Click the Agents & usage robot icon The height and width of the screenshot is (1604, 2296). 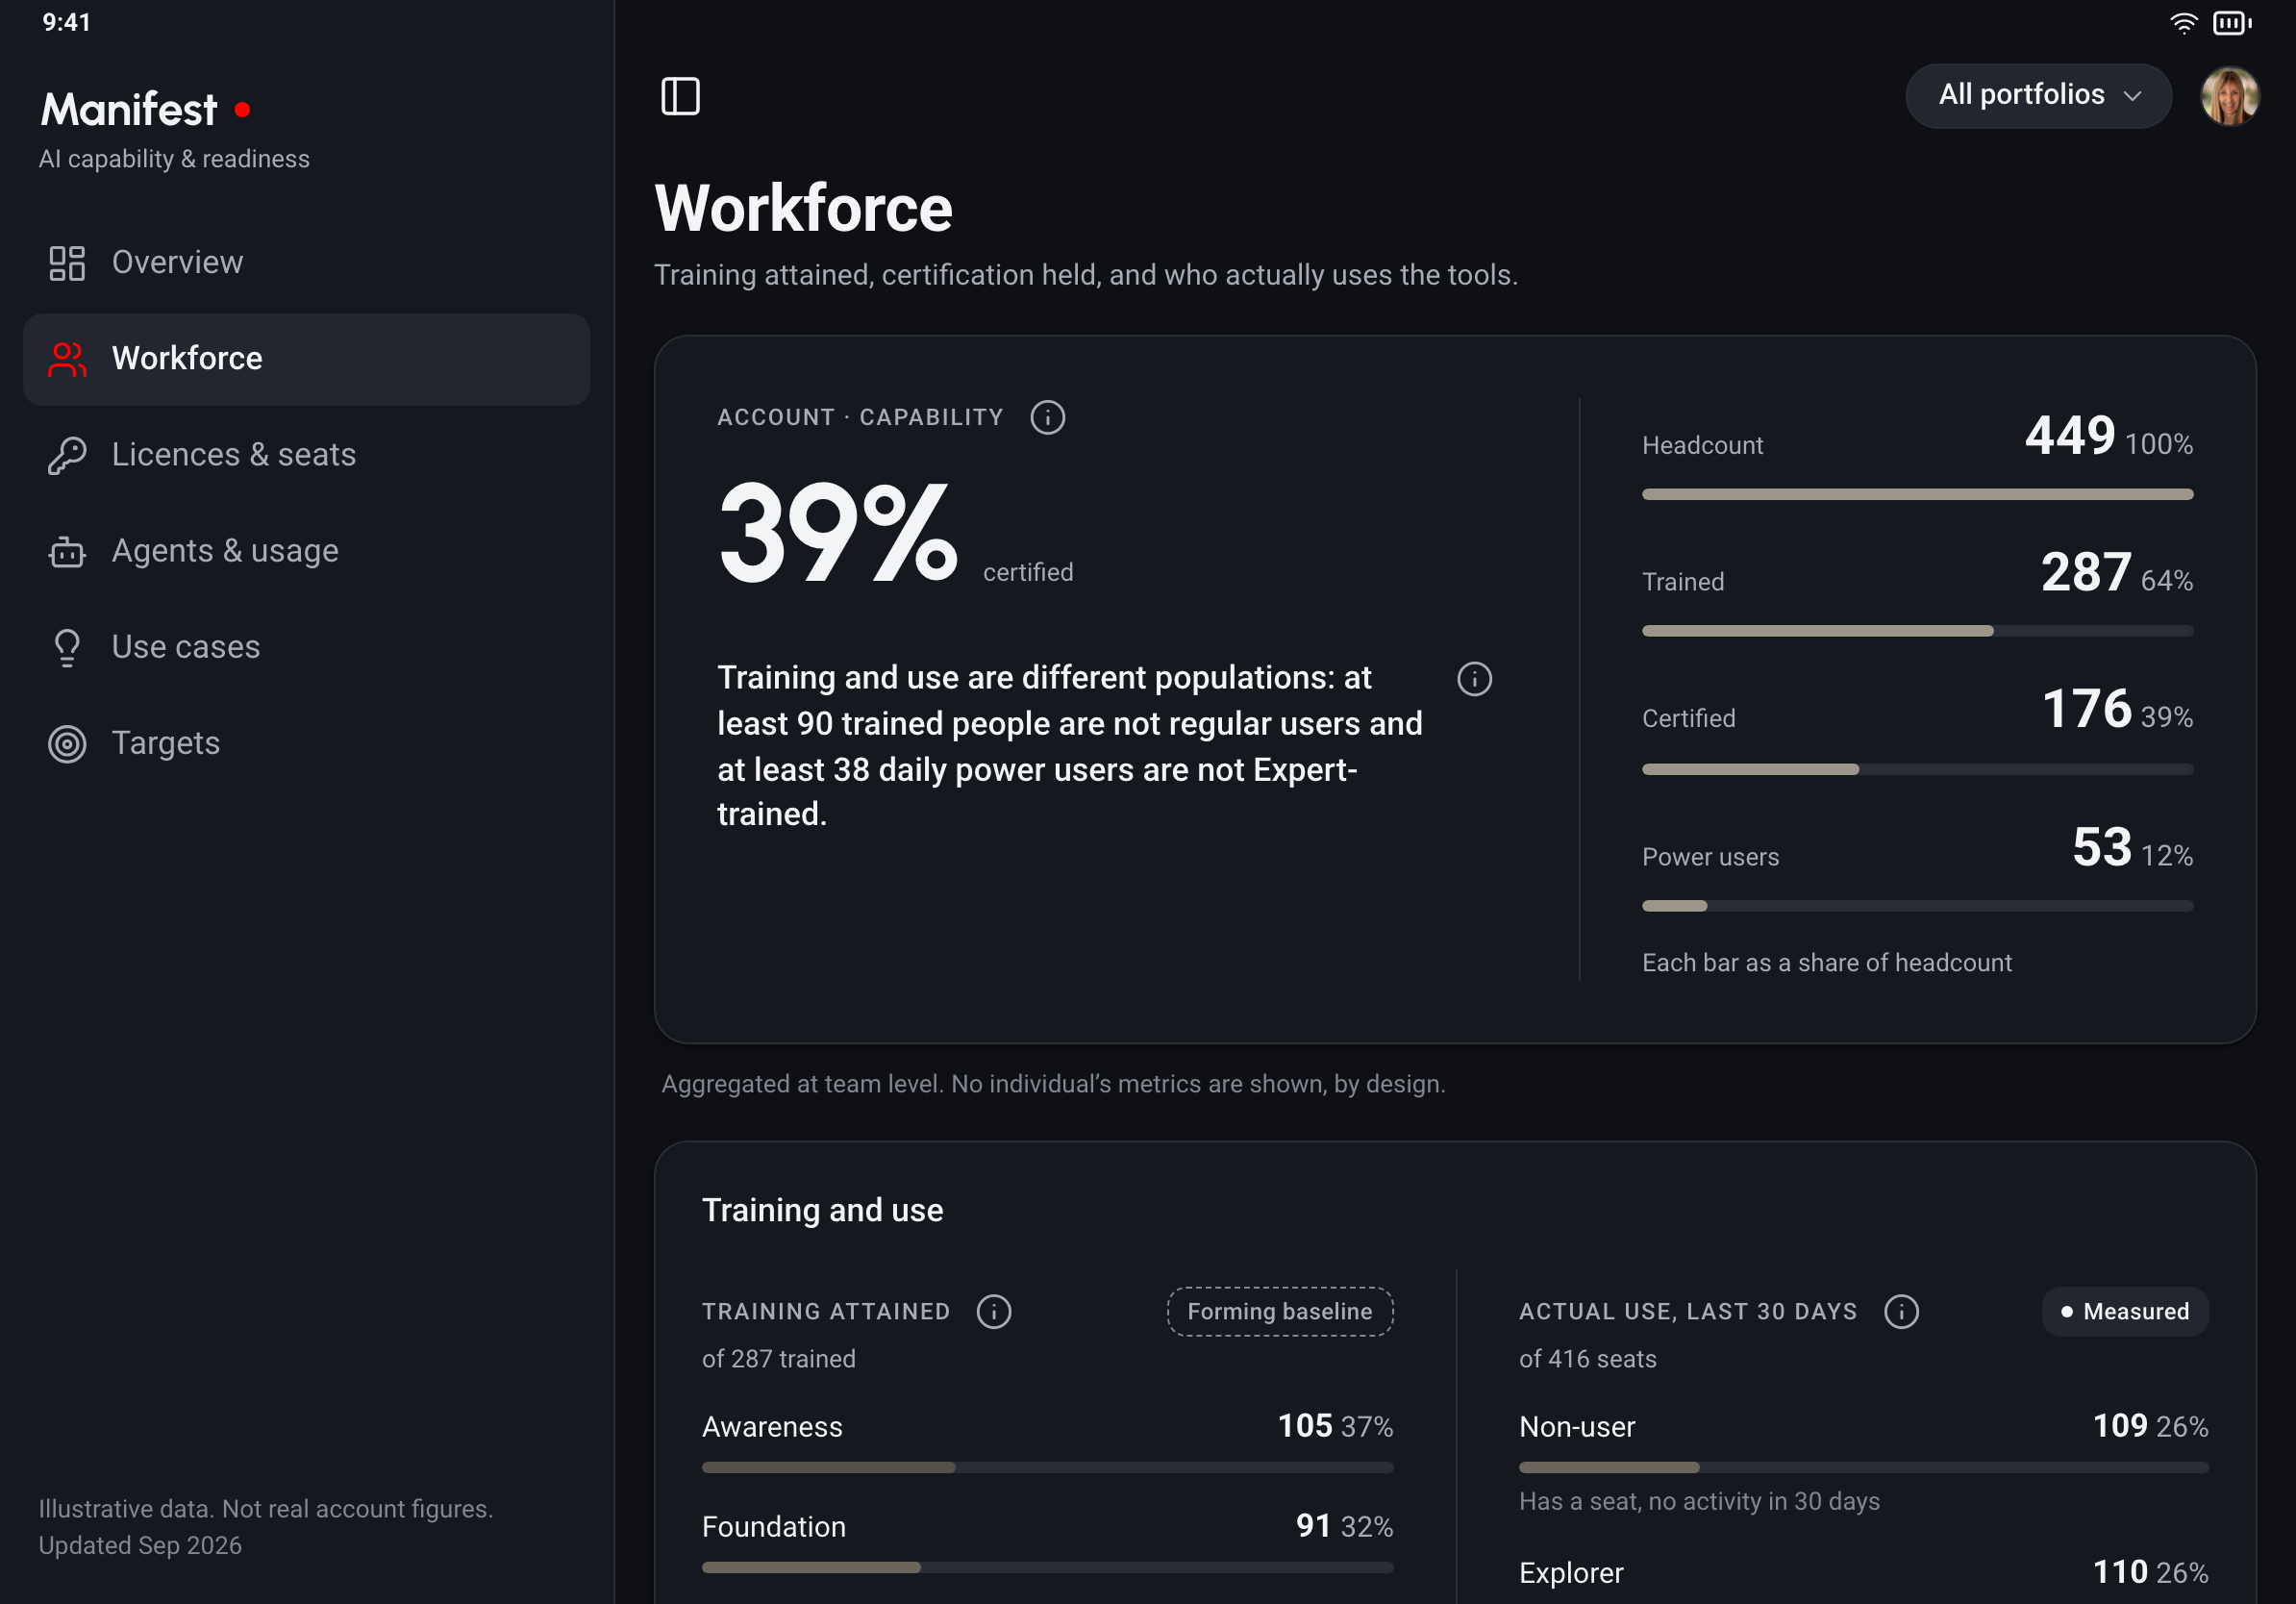click(x=67, y=551)
